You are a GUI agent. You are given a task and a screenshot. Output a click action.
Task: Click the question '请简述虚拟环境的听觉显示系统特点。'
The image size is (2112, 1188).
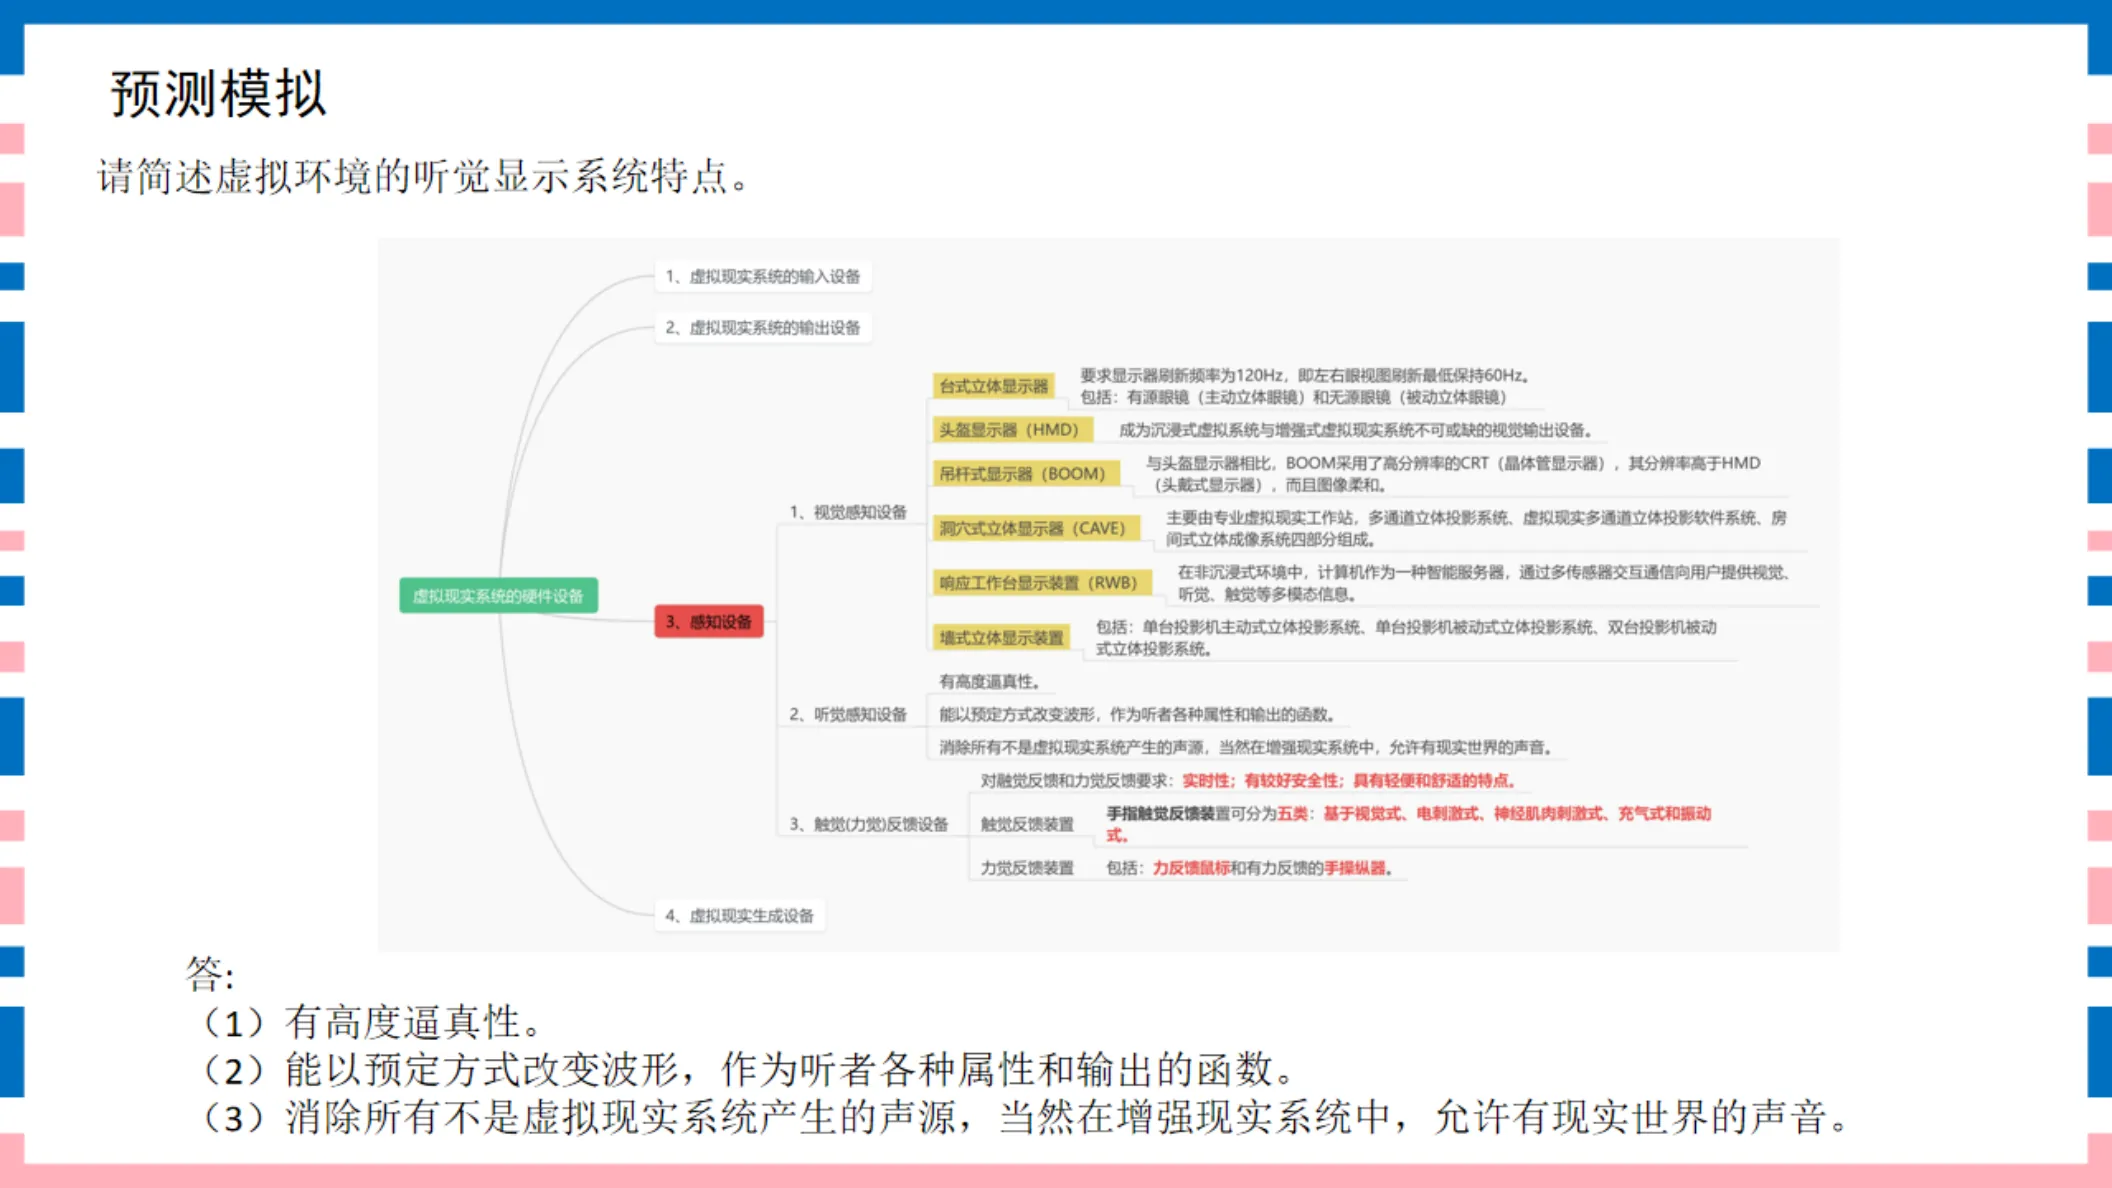pyautogui.click(x=424, y=177)
